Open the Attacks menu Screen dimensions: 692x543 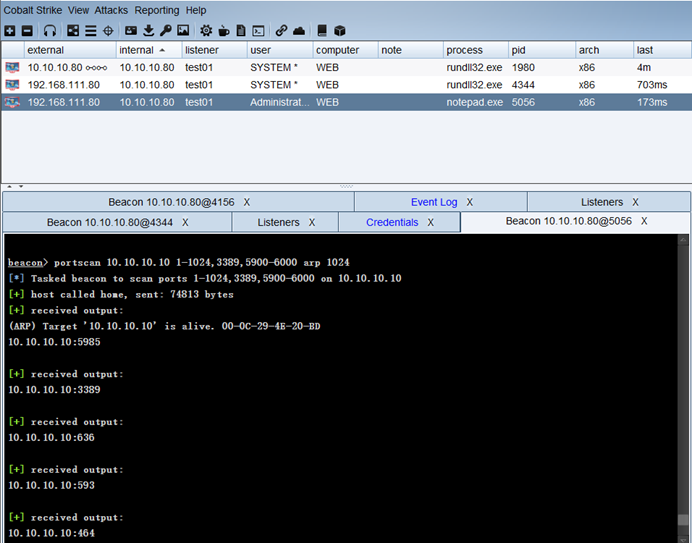[111, 10]
